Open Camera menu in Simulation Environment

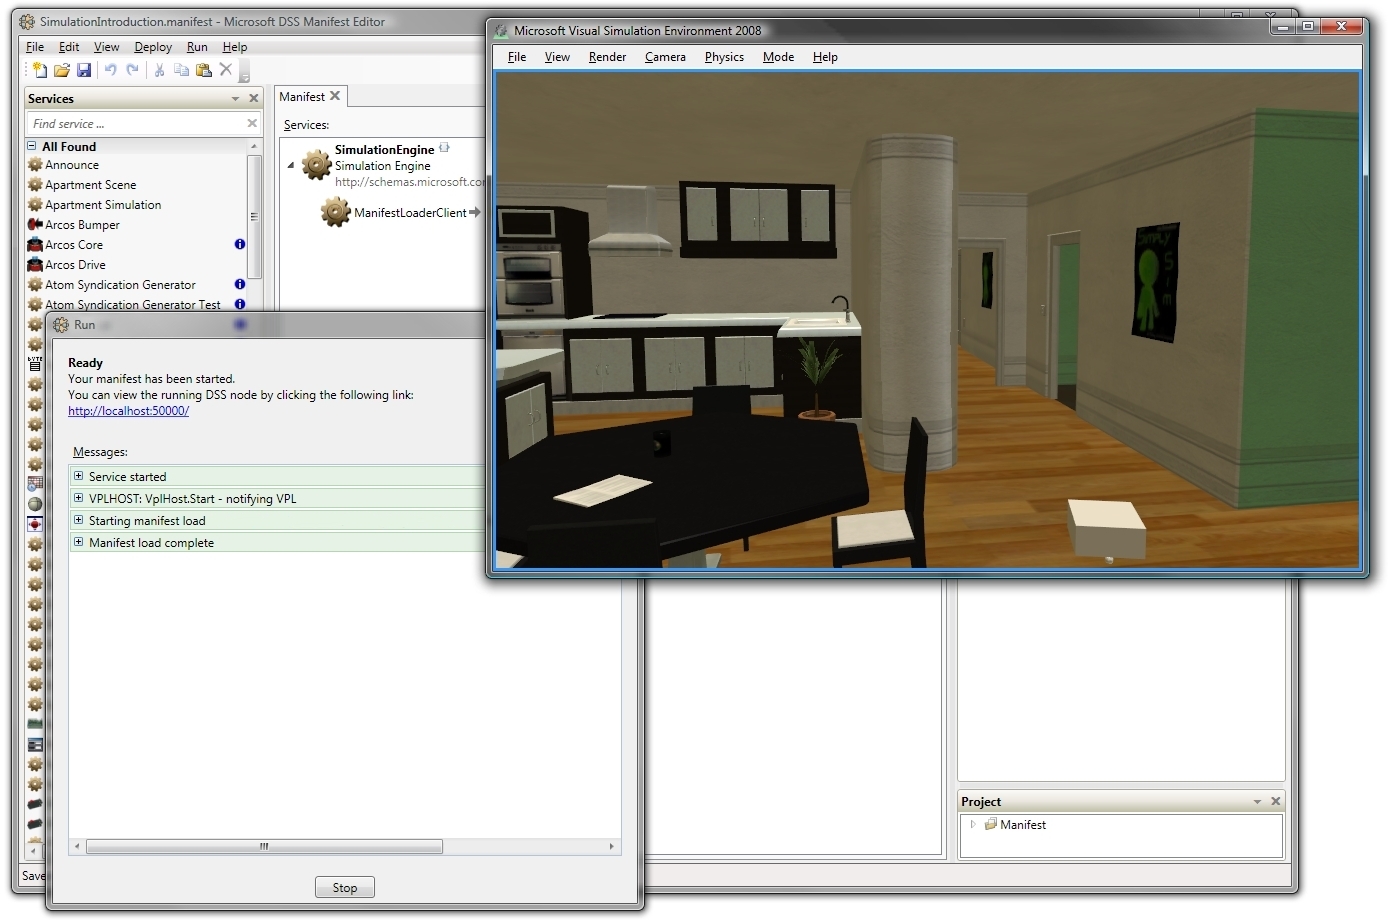[665, 57]
